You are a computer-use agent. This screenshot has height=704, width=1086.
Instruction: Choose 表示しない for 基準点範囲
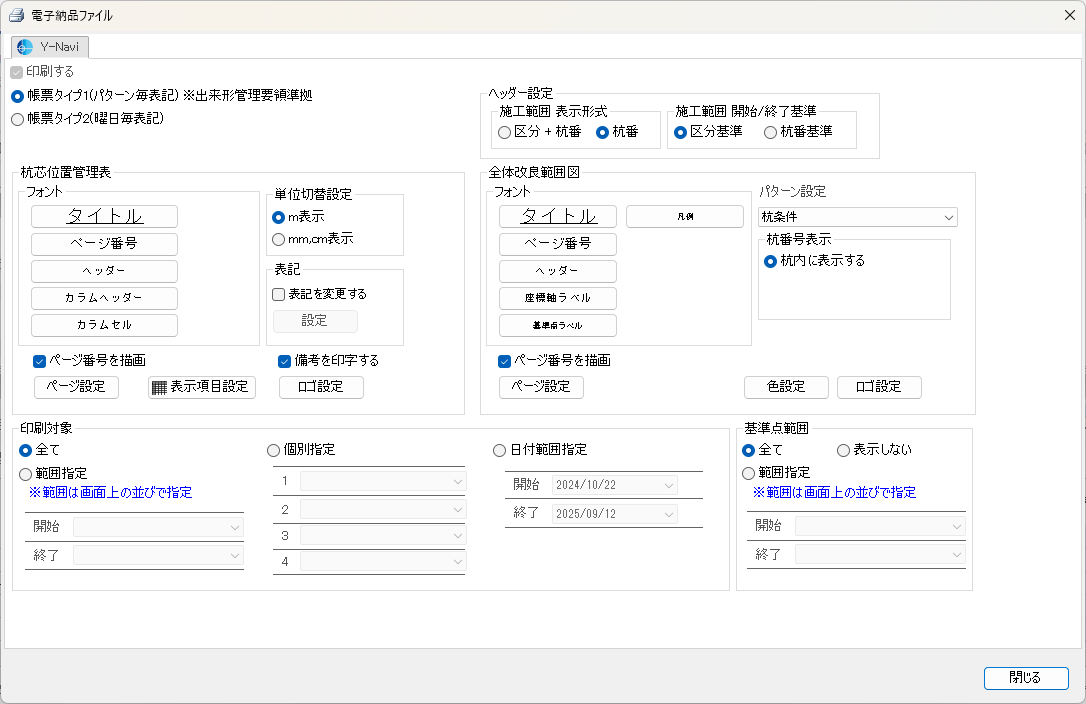click(x=844, y=450)
